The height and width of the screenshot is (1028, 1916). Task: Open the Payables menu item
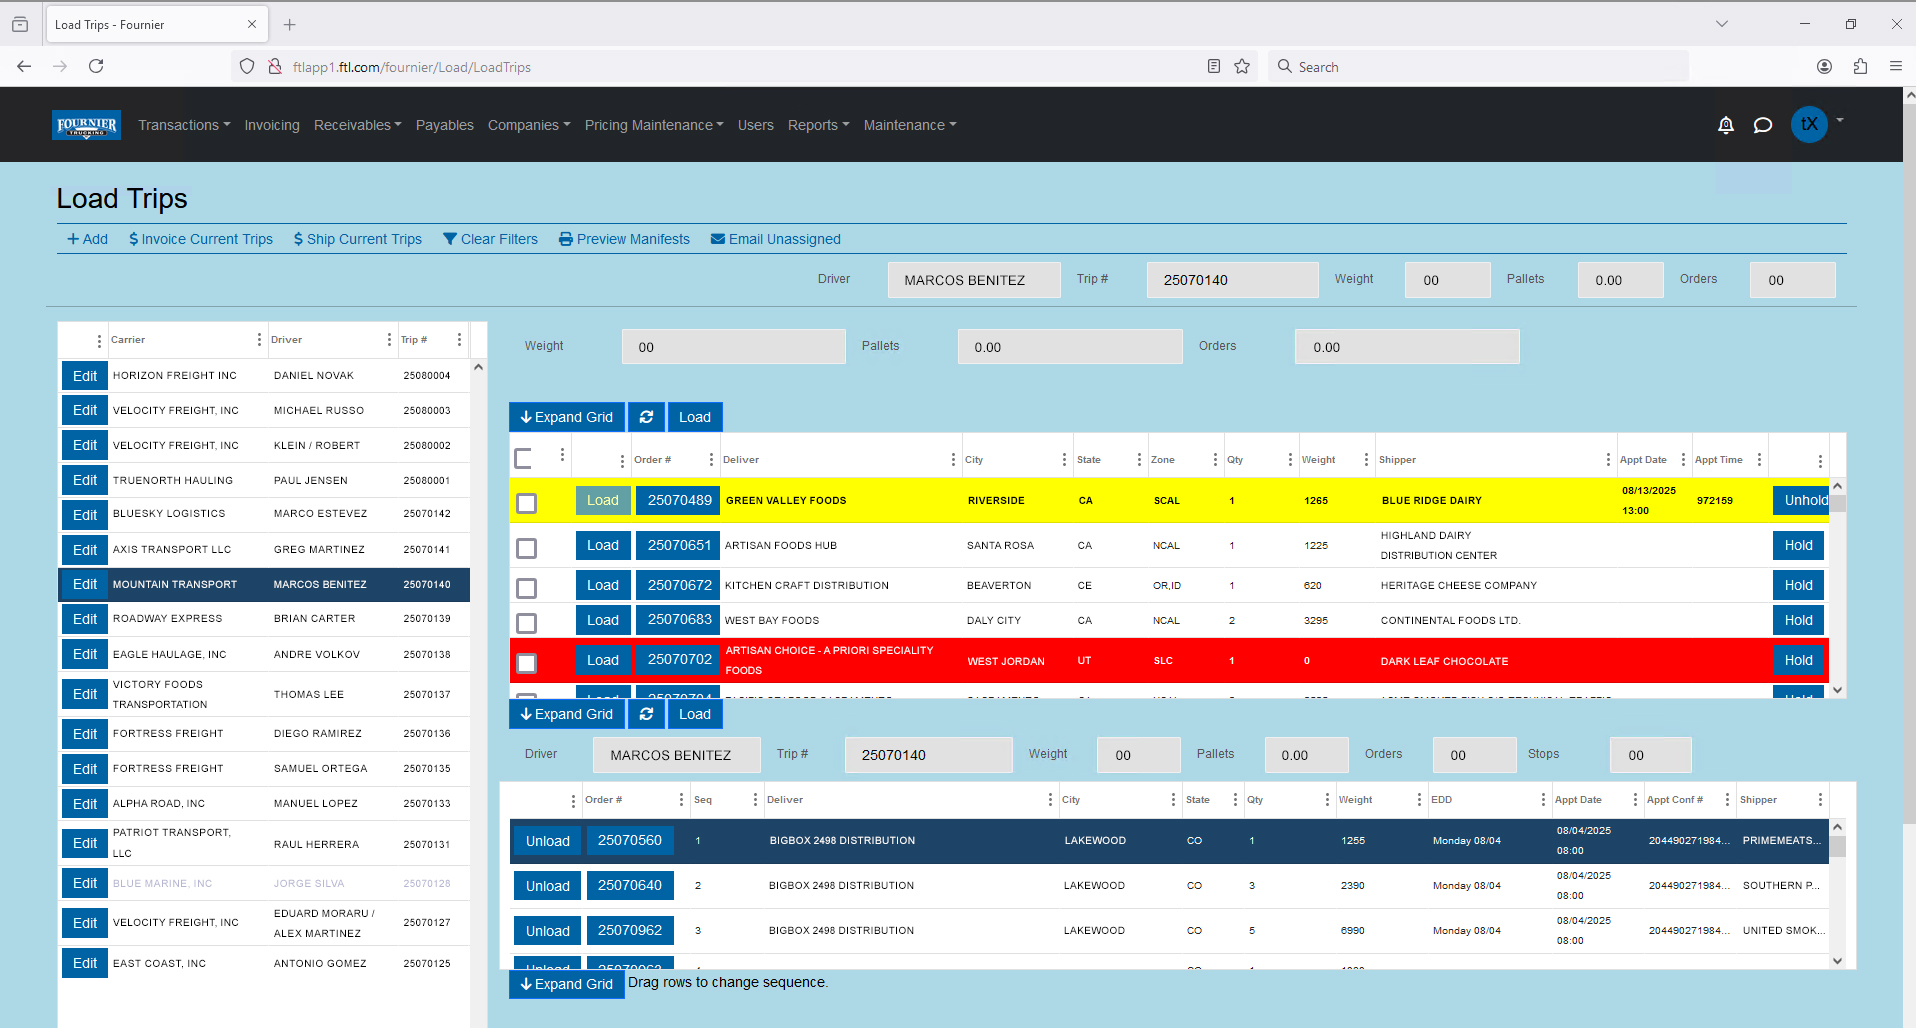tap(444, 125)
